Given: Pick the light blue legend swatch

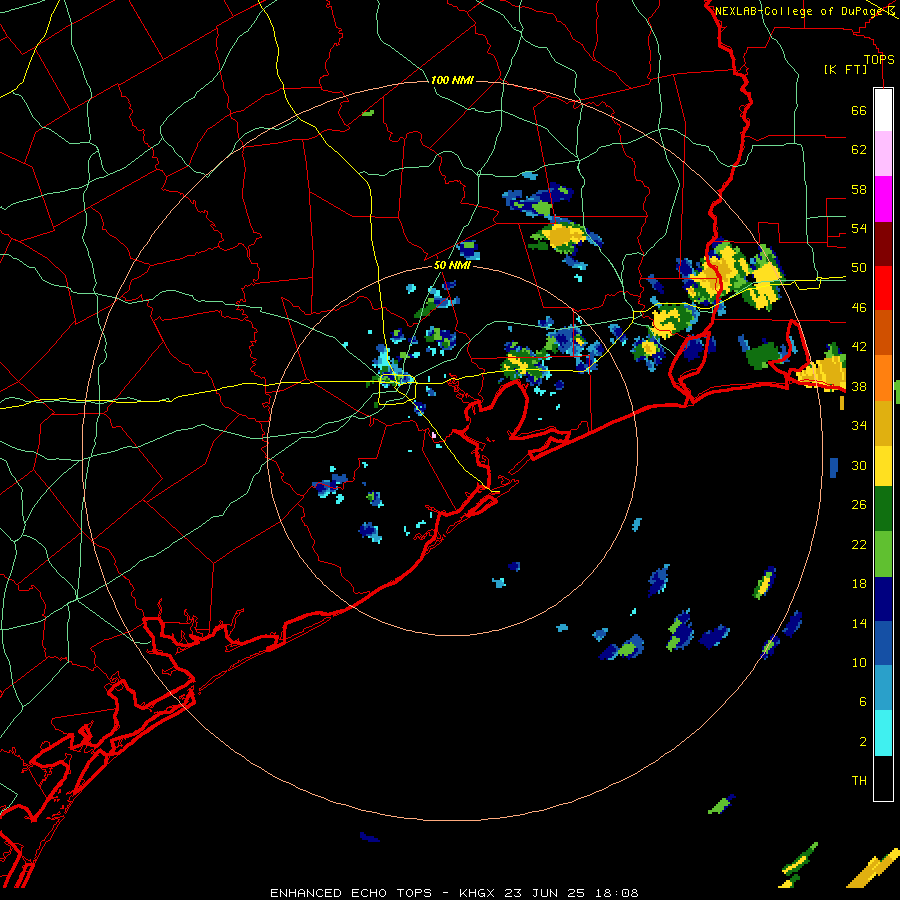Looking at the screenshot, I should click(883, 688).
